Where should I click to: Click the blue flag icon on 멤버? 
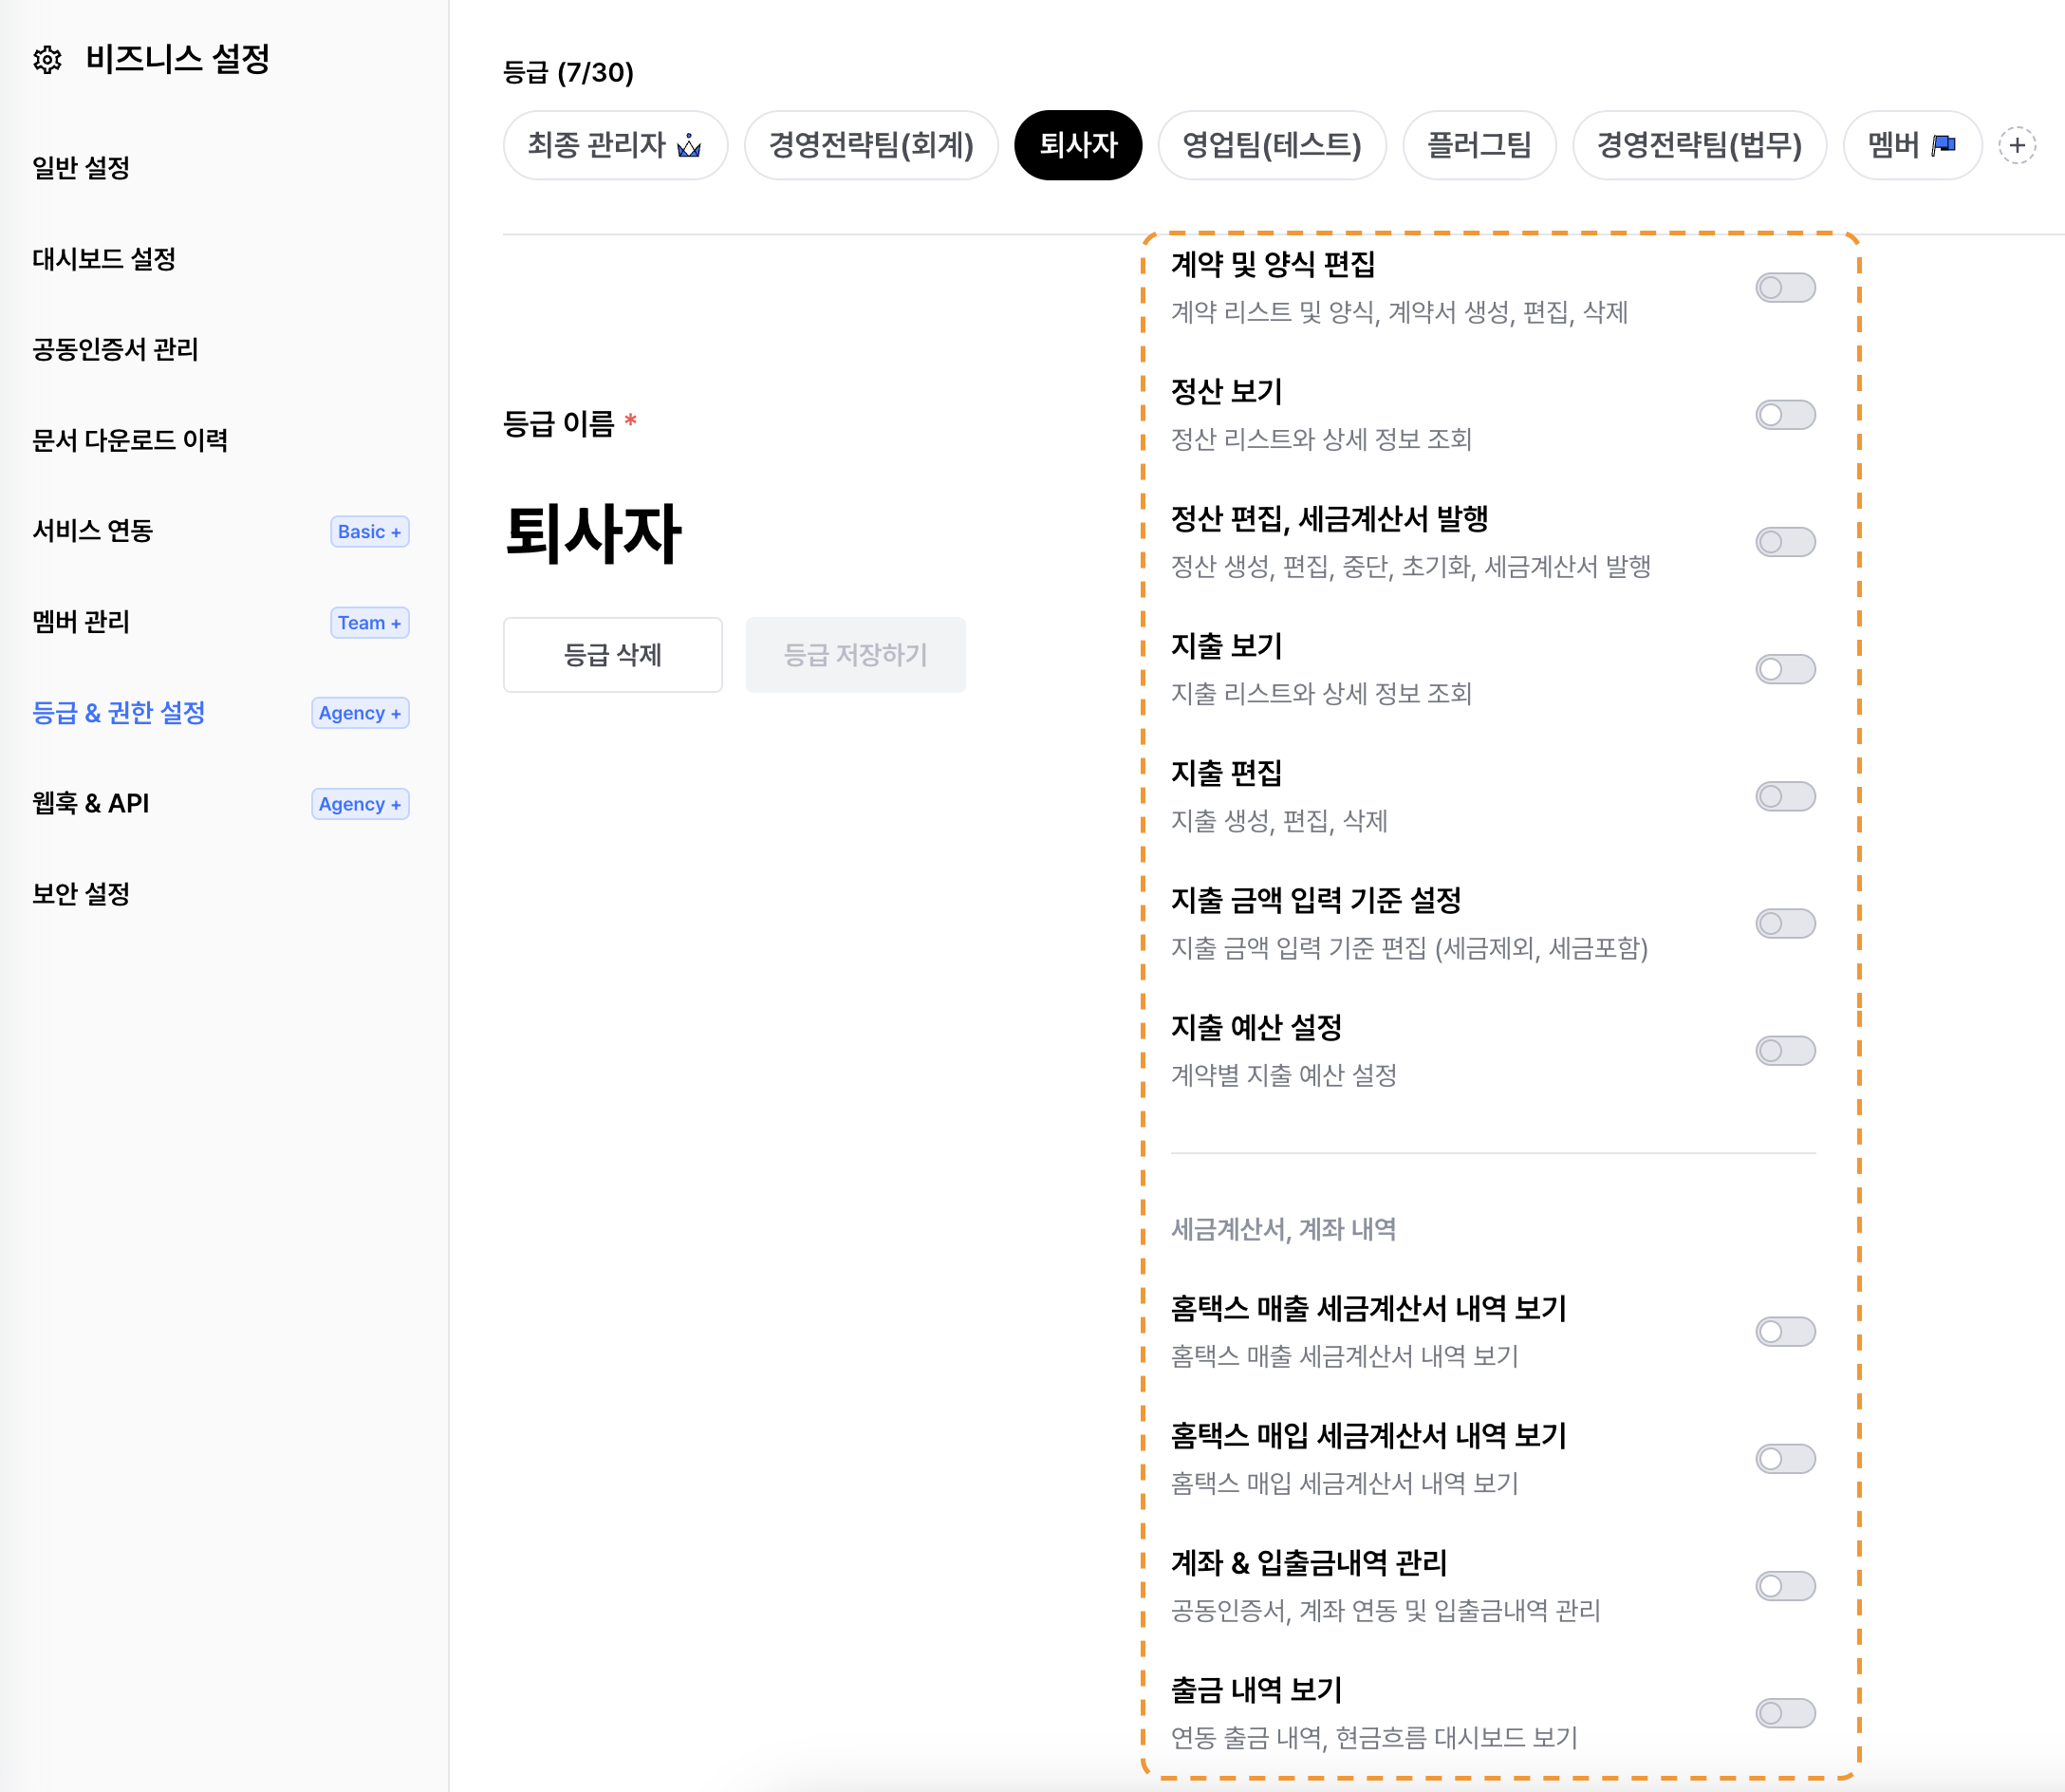click(1943, 146)
